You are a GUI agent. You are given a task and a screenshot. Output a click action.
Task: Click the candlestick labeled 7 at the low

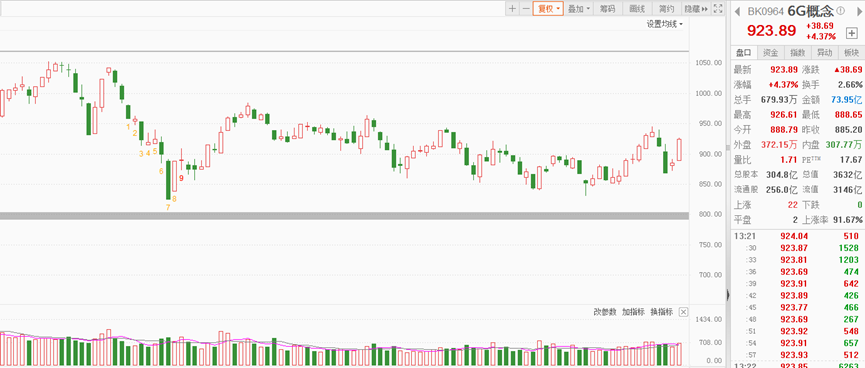coord(168,179)
